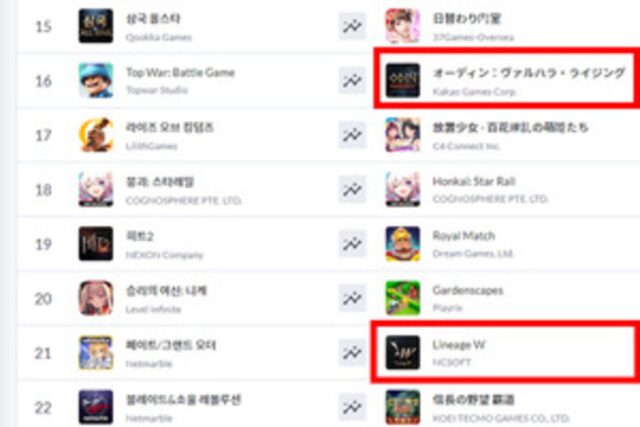Open the Lineage W title link

click(459, 345)
